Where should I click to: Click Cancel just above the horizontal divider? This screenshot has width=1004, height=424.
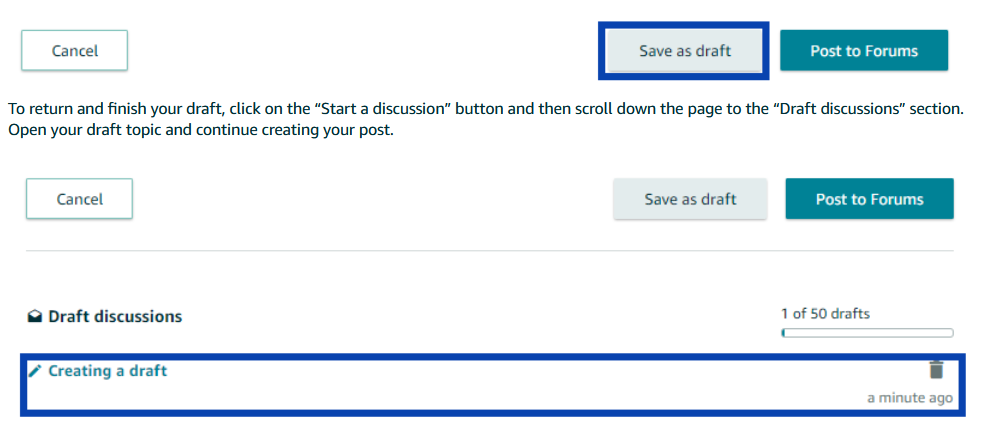pos(79,199)
